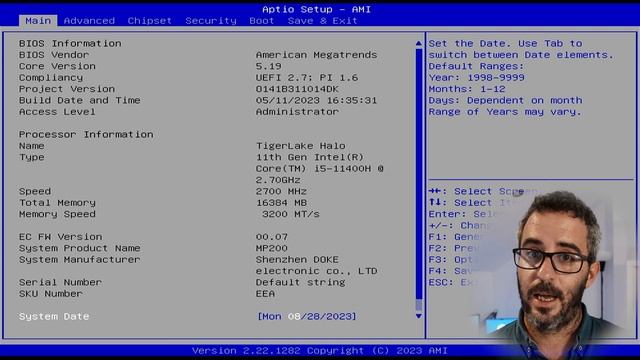
Task: Click Compliancy value UEFI 2.7; PI 1.6
Action: tap(307, 78)
